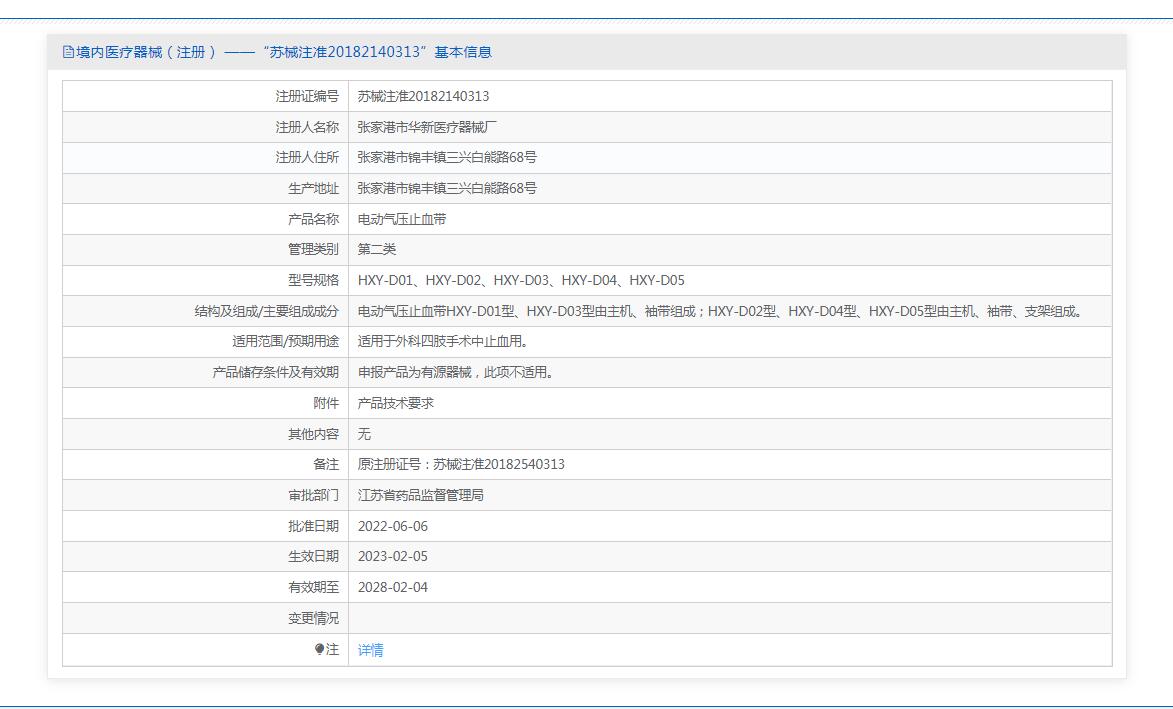Image resolution: width=1173 pixels, height=709 pixels.
Task: Select remark 原注册证号：苏械注准20182540313
Action: 461,464
